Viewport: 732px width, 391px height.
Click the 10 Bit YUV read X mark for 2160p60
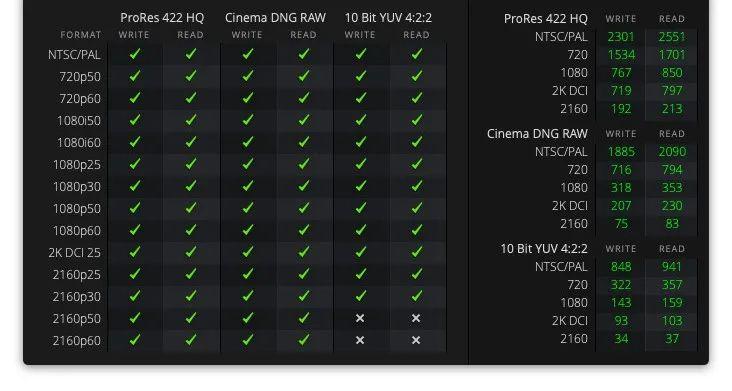pos(416,340)
